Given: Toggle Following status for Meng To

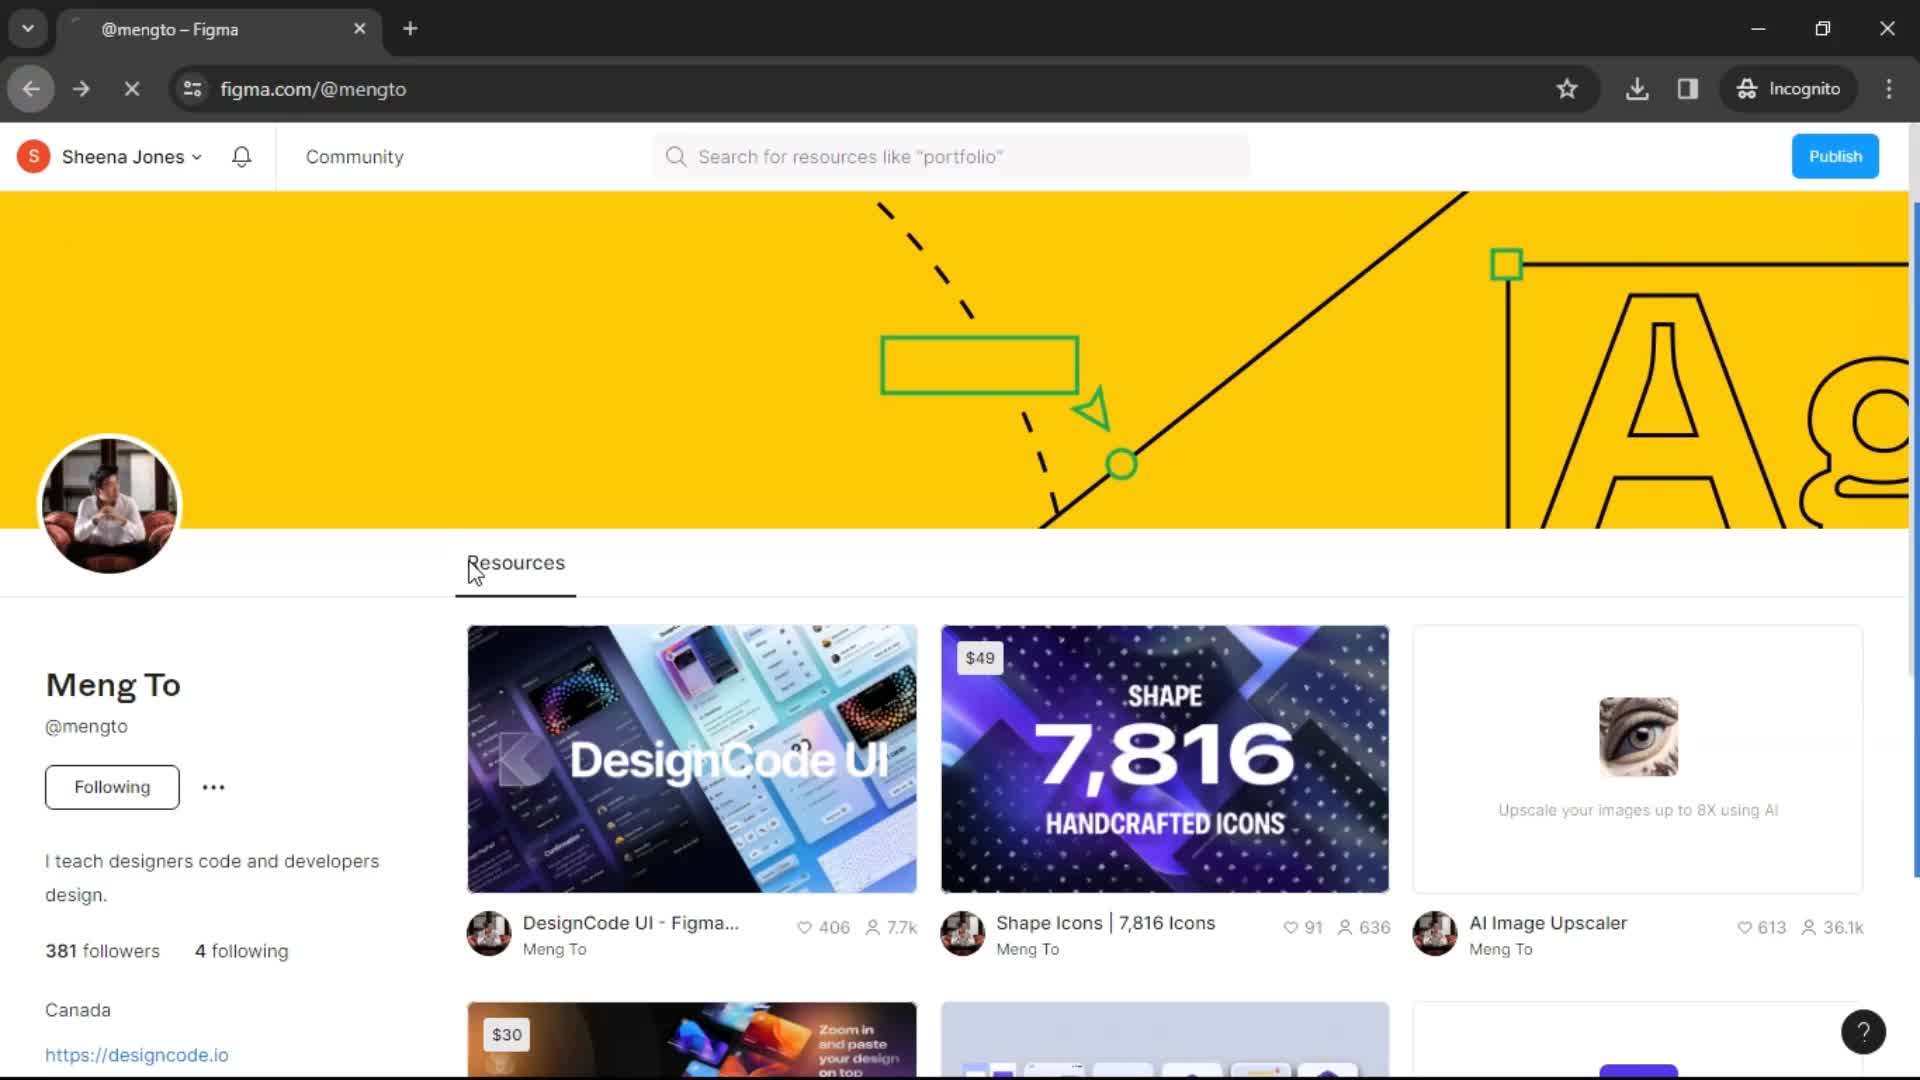Looking at the screenshot, I should 112,787.
